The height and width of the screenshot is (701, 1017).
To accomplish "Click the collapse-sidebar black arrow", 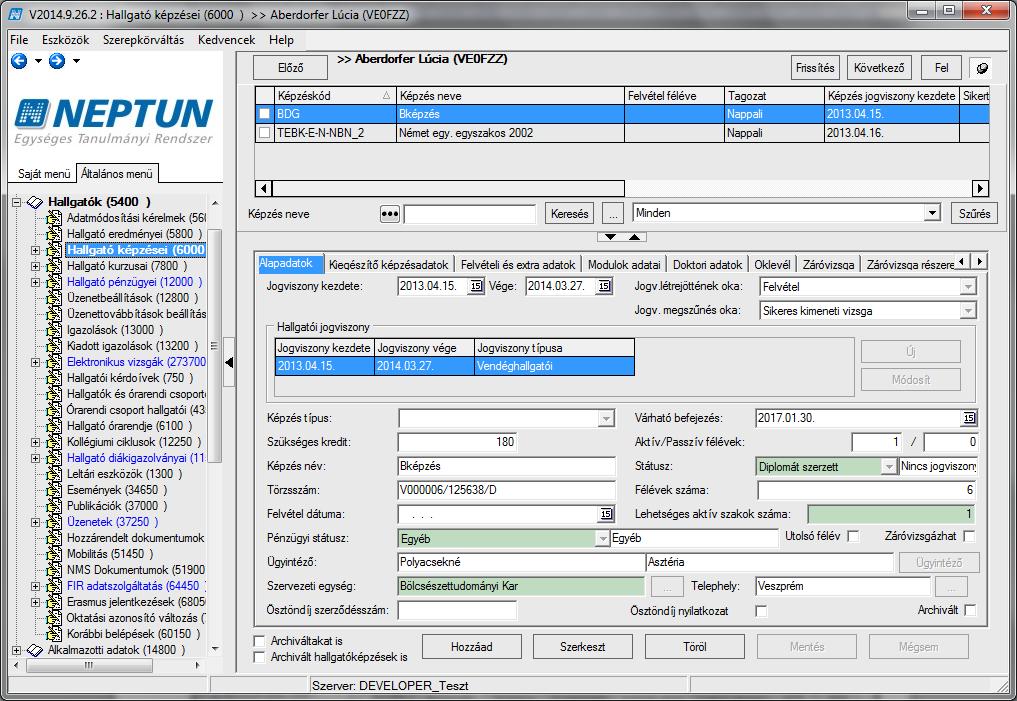I will coord(229,362).
